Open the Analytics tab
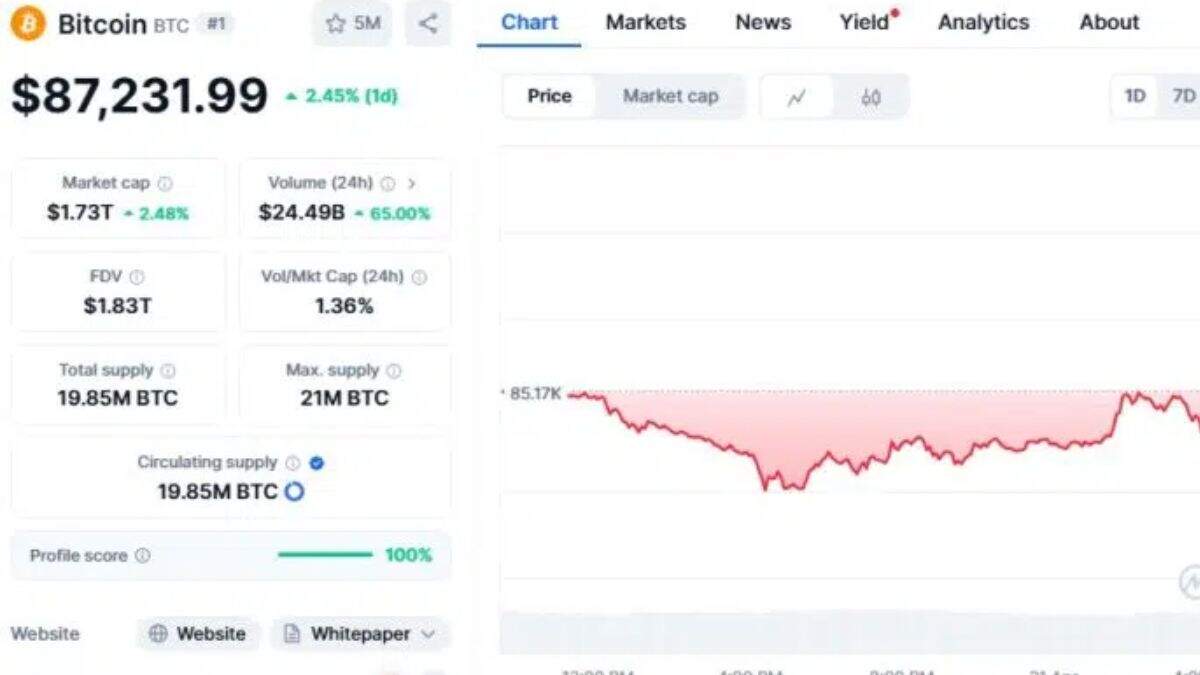The image size is (1200, 675). (x=983, y=22)
